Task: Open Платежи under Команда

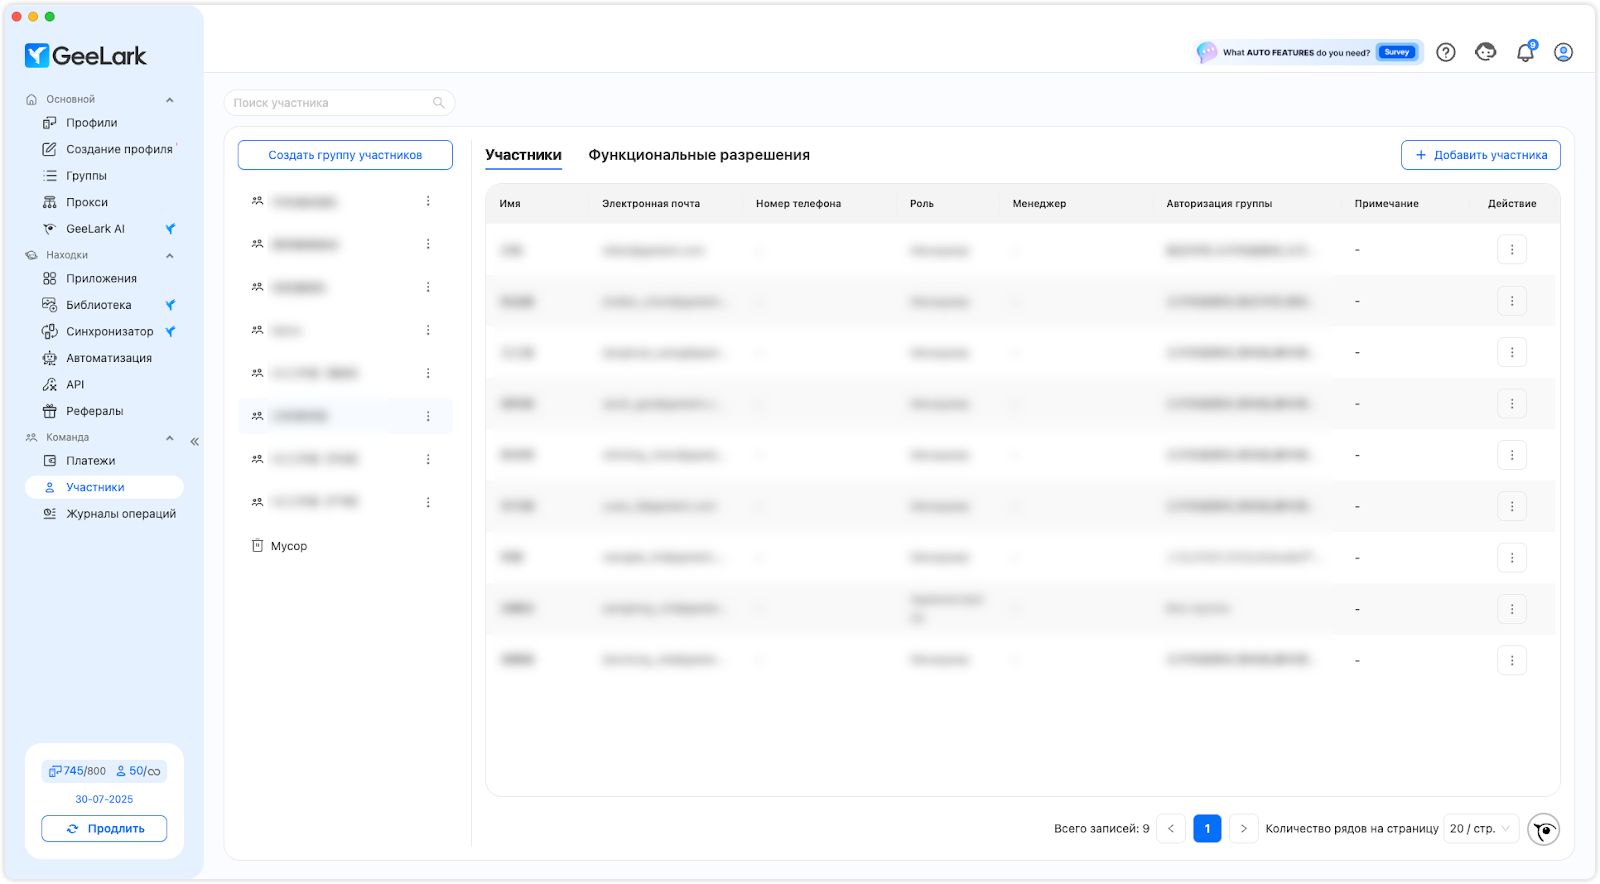Action: tap(90, 461)
